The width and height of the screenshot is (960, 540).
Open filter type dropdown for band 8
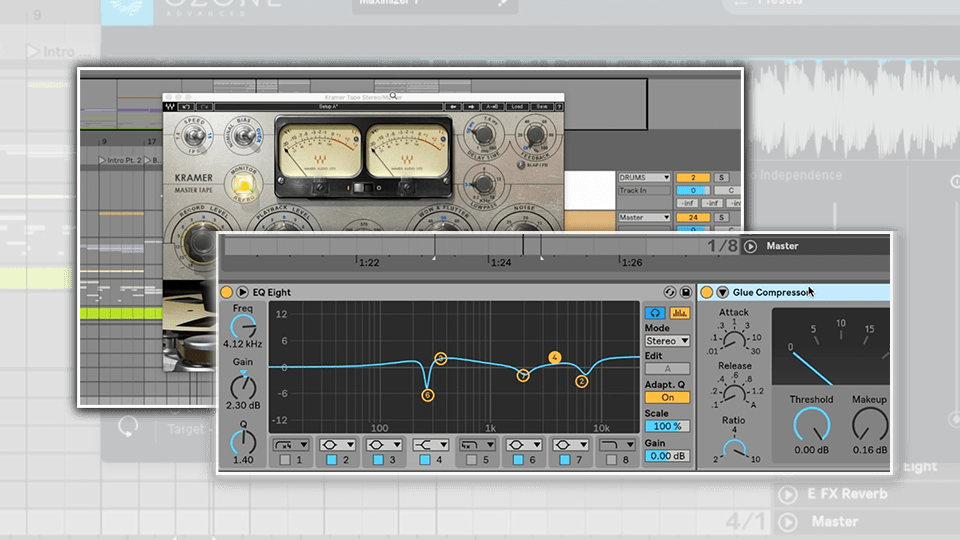point(617,444)
